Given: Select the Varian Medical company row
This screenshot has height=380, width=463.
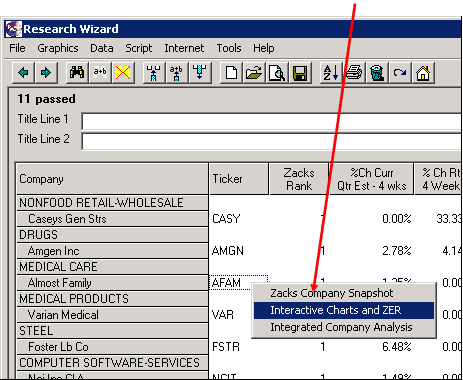Looking at the screenshot, I should click(x=112, y=315).
